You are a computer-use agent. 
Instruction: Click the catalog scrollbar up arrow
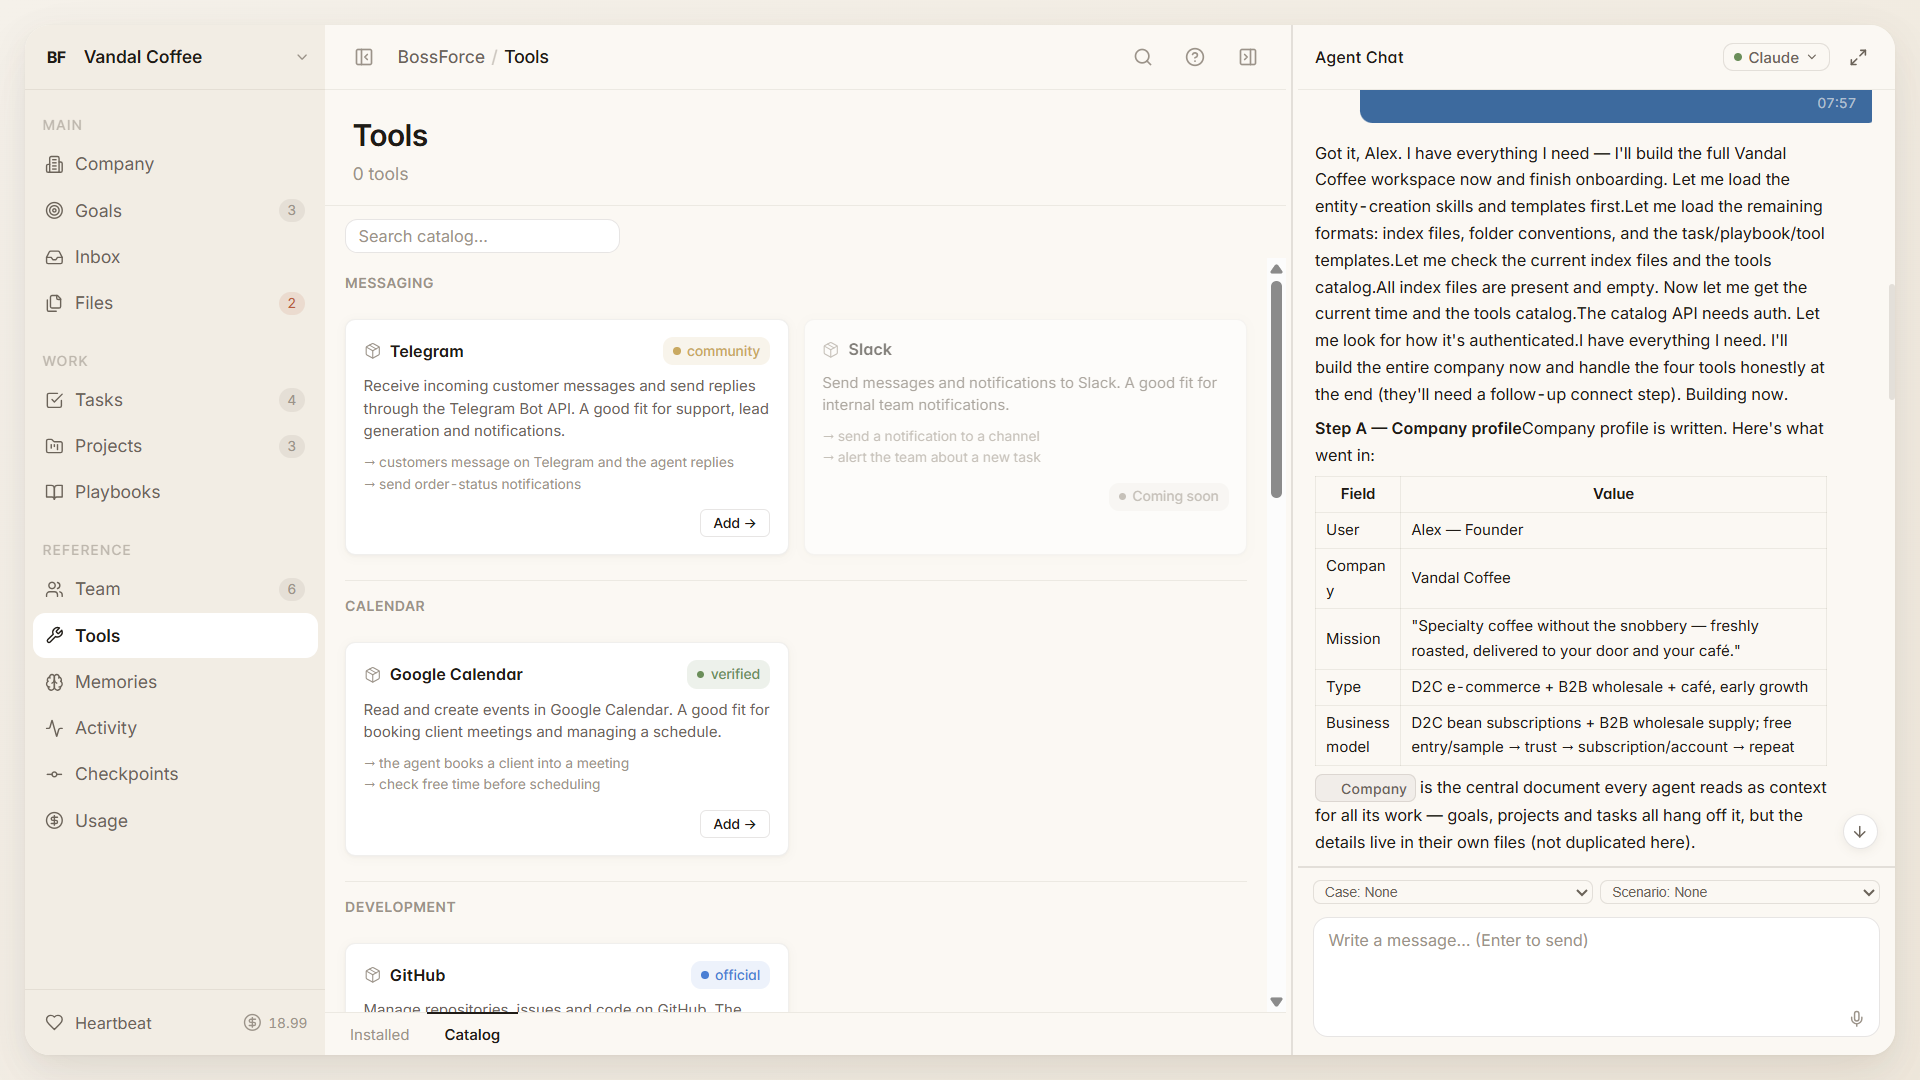(1276, 269)
